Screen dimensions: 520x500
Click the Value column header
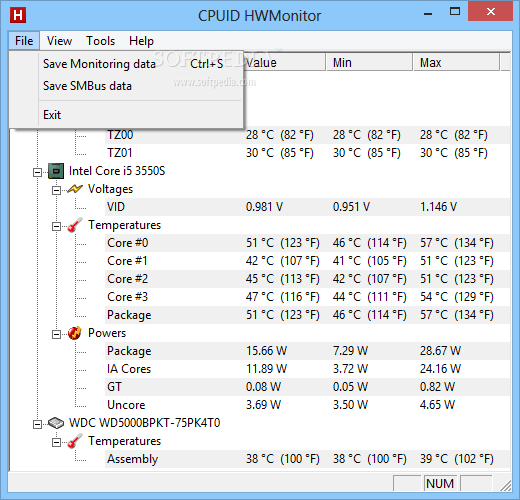tap(284, 62)
